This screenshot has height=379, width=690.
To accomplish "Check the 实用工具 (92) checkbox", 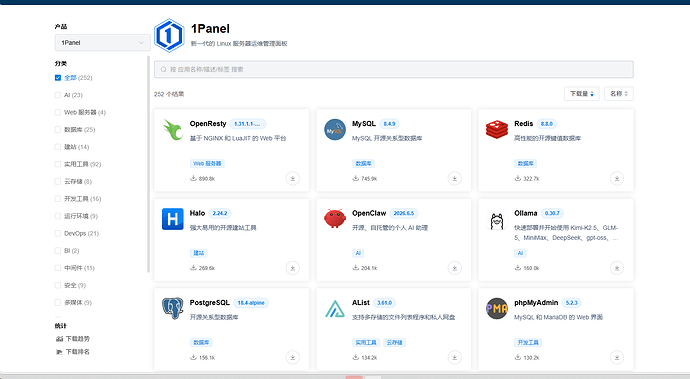I will pos(58,164).
